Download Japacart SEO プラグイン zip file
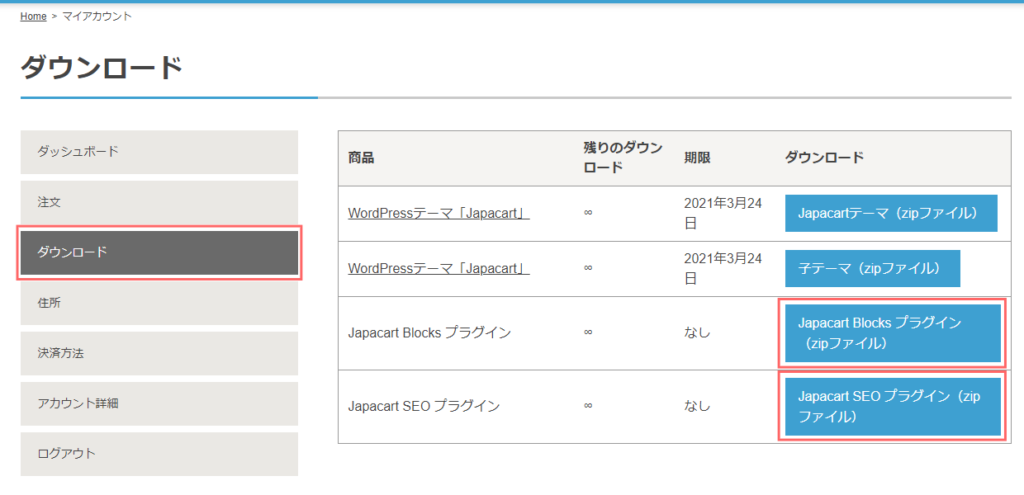Screen dimensions: 1024x495 [x=893, y=406]
